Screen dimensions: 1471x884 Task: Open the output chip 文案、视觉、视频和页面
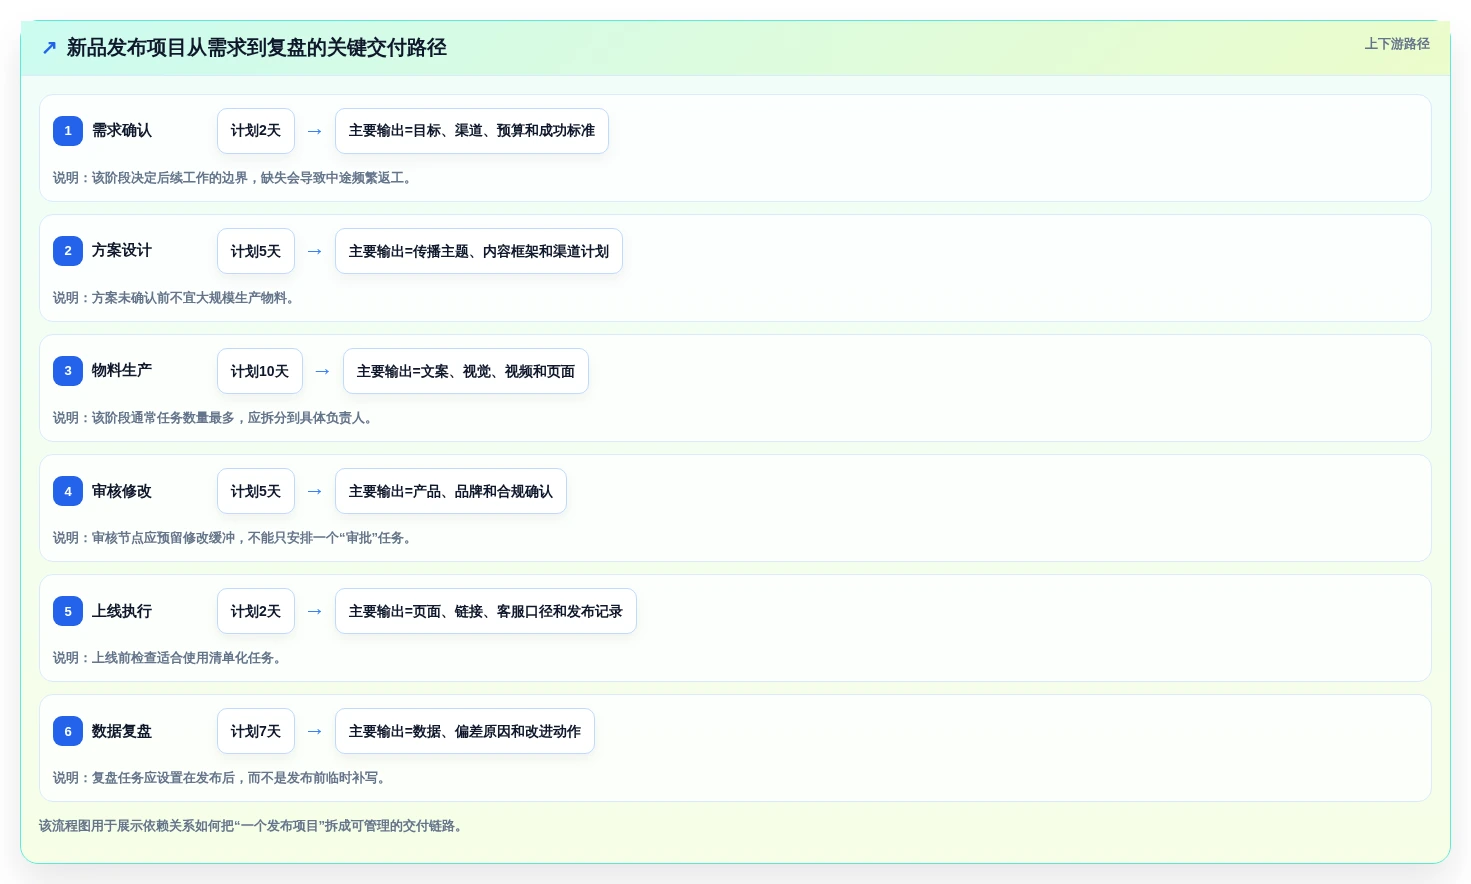(x=466, y=371)
